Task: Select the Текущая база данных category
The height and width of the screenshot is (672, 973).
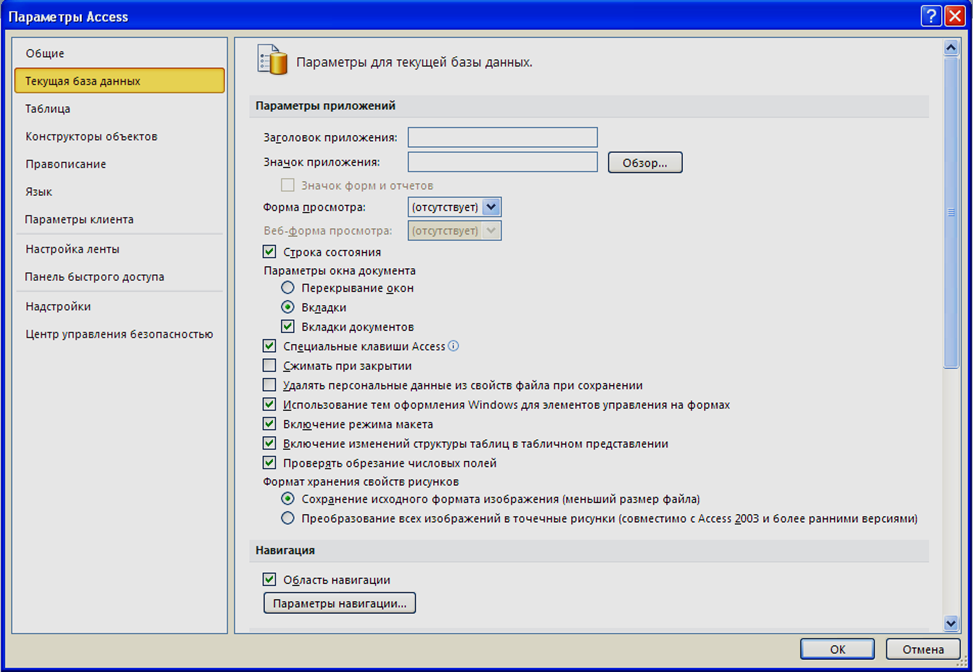Action: tap(119, 81)
